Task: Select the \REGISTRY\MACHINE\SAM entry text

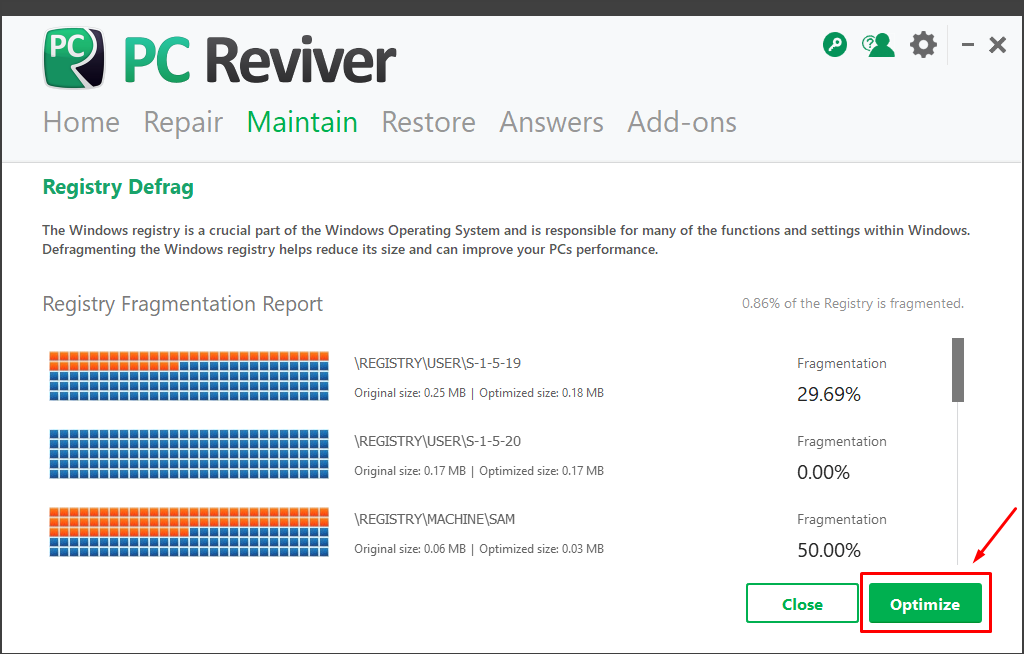Action: tap(435, 519)
